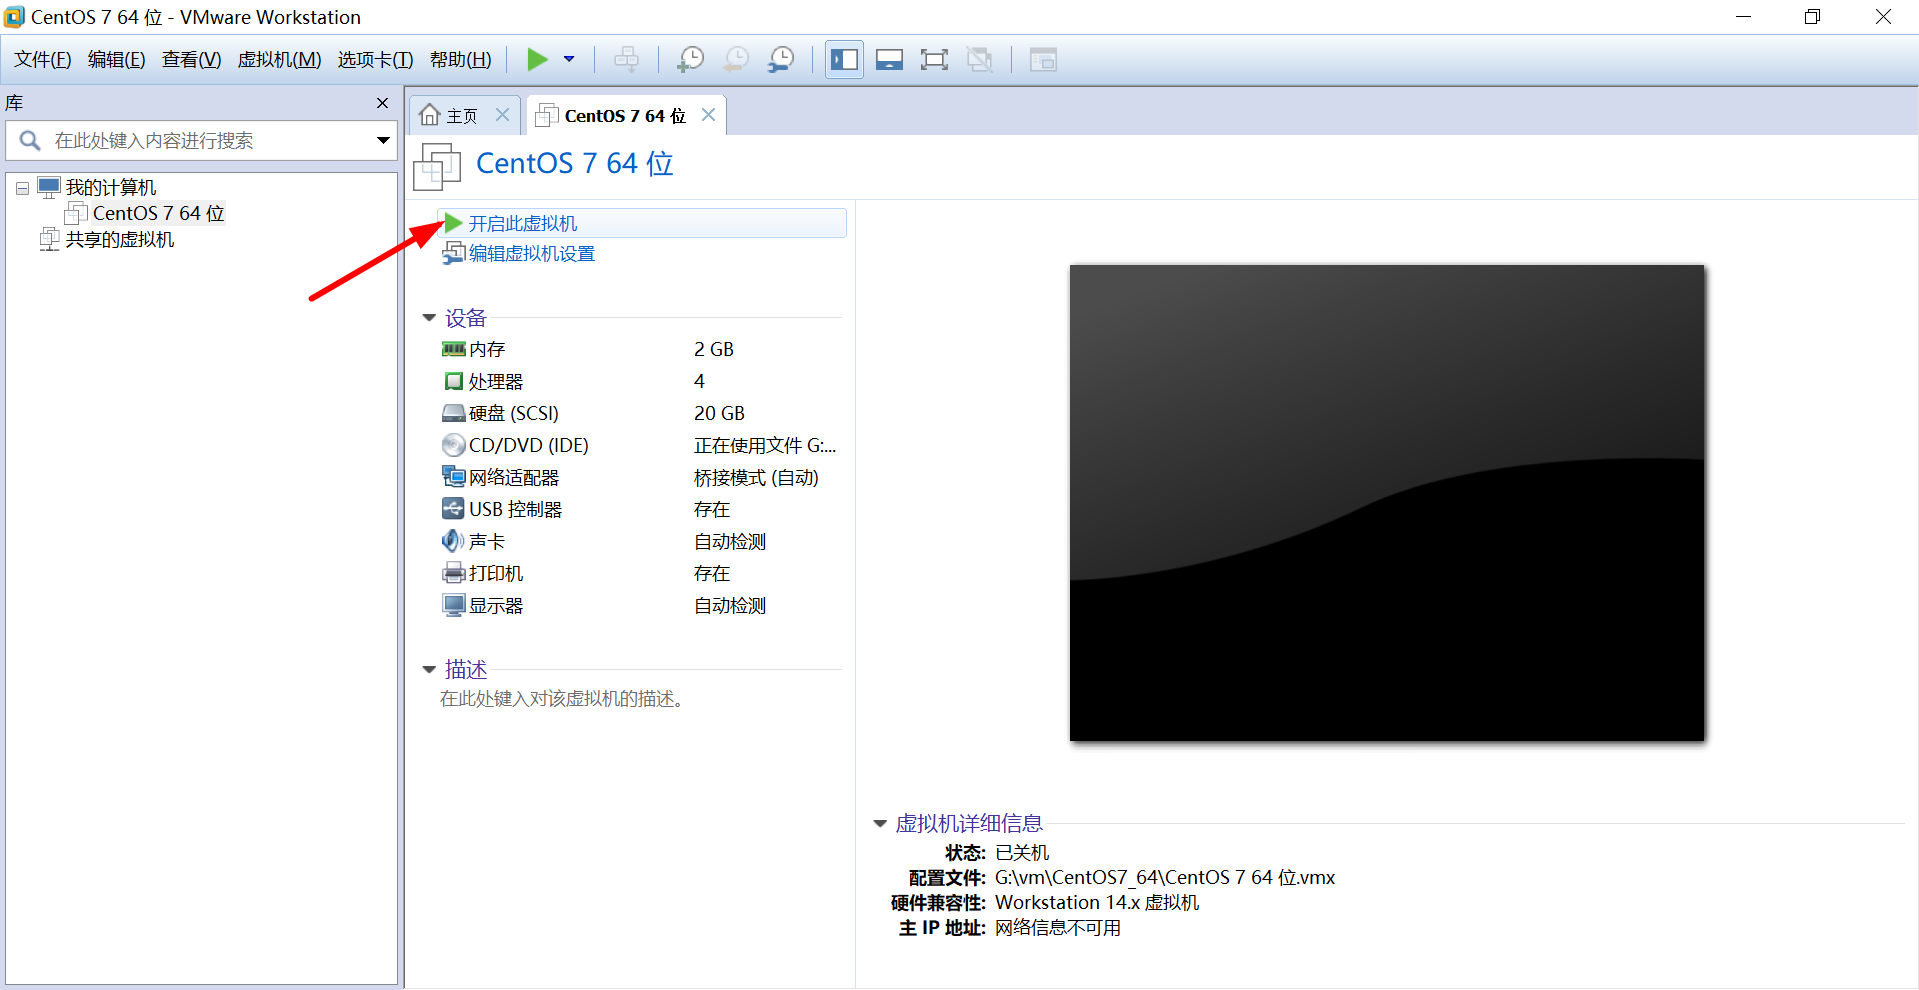Click the 编辑虚拟机设置 link
This screenshot has width=1919, height=990.
532,254
